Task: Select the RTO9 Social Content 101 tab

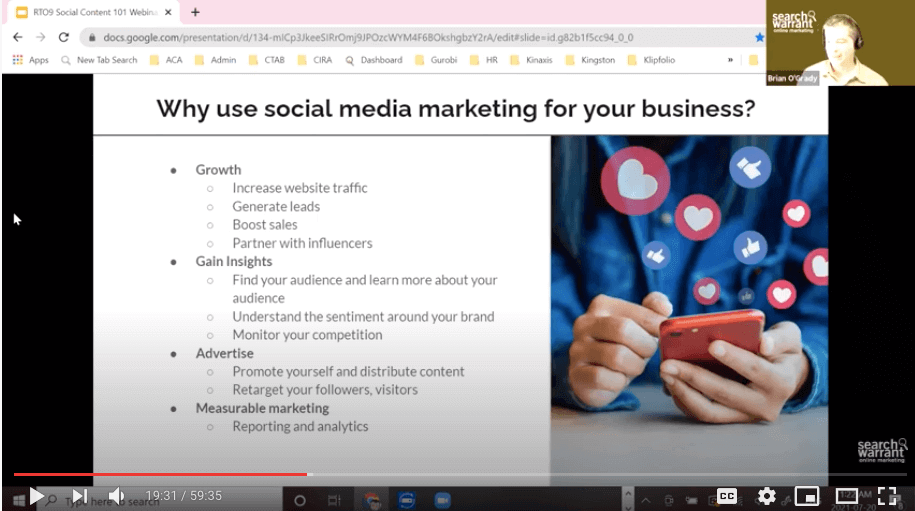Action: point(90,12)
